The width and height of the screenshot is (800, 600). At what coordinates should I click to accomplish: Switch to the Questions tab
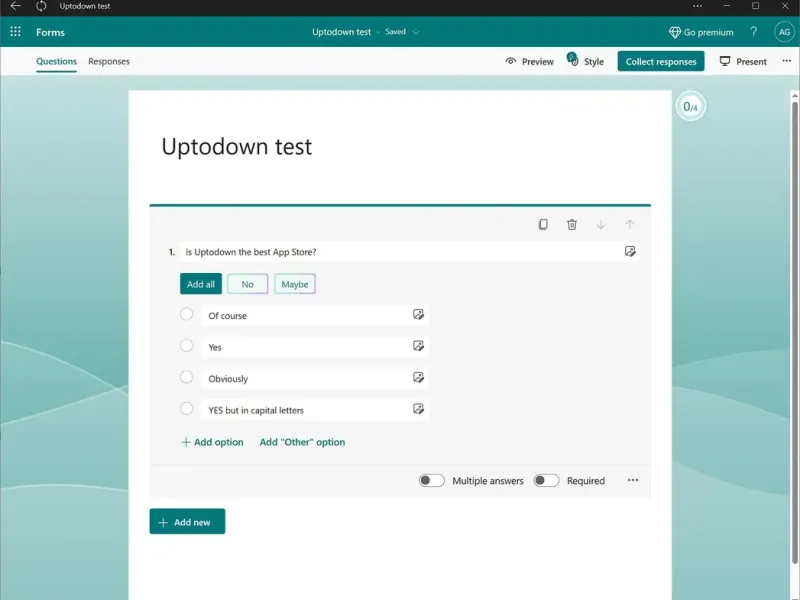(56, 61)
